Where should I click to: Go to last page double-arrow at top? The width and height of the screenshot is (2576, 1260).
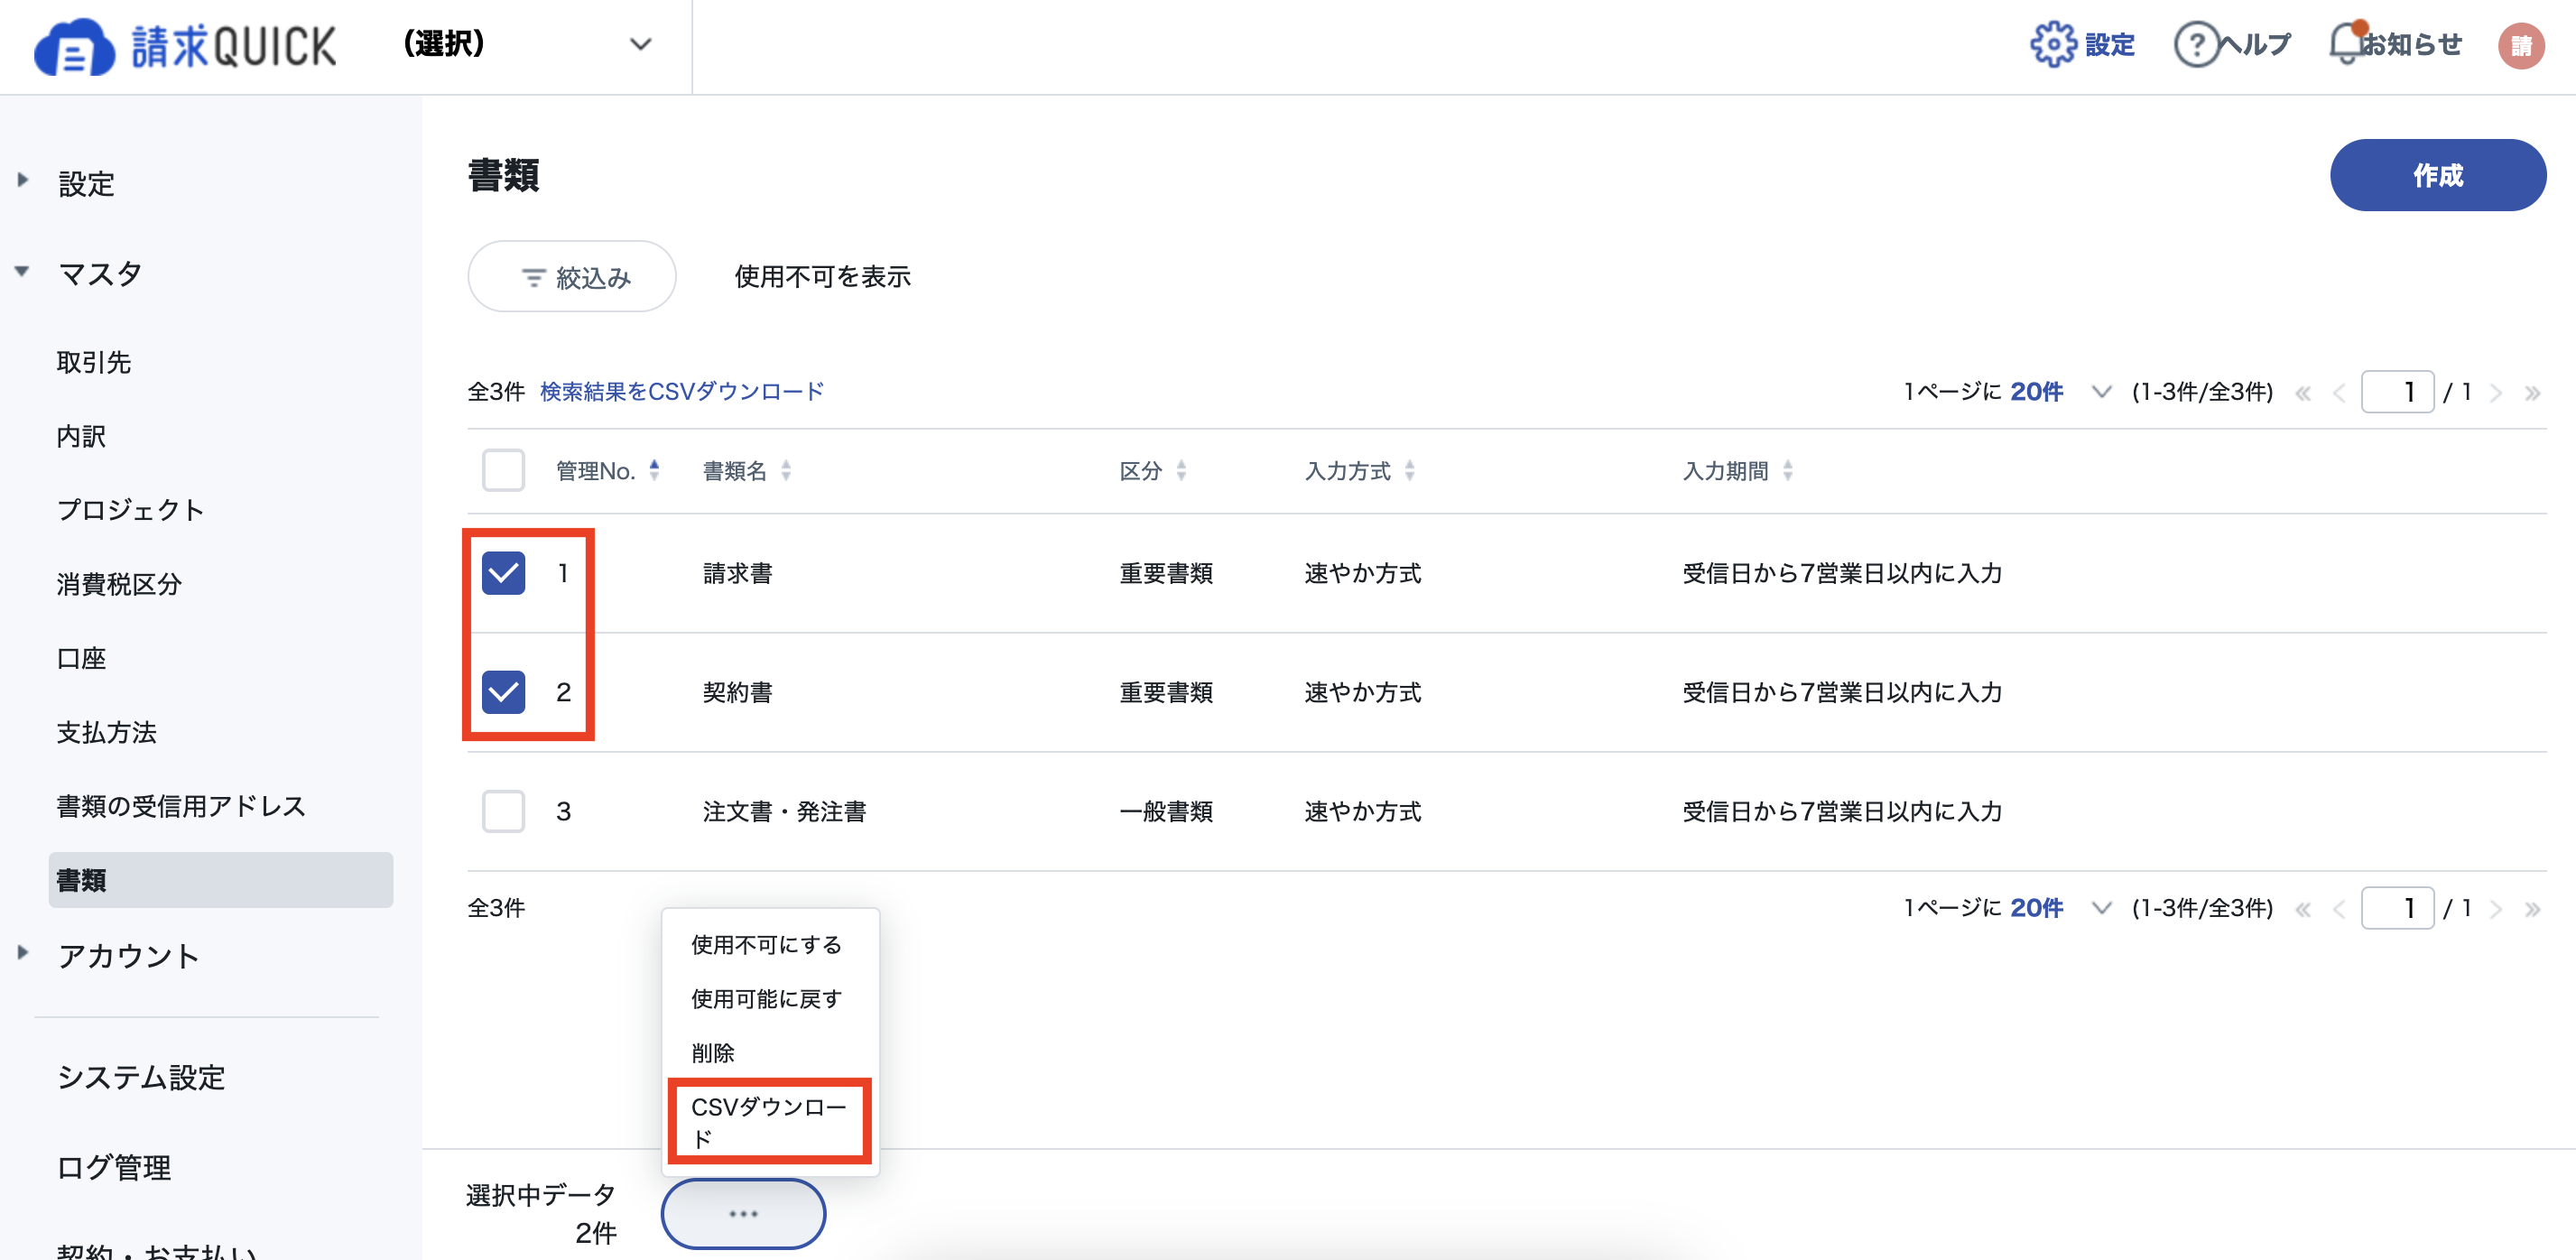coord(2531,392)
